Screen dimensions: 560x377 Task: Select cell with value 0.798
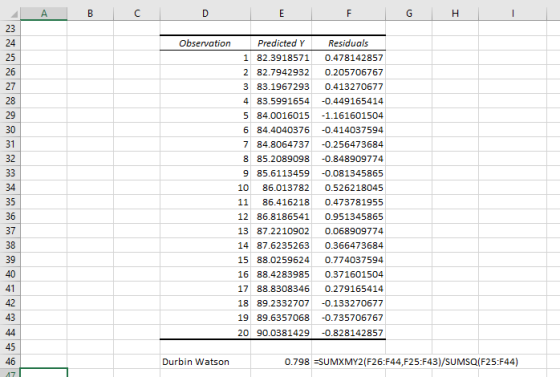coord(281,362)
